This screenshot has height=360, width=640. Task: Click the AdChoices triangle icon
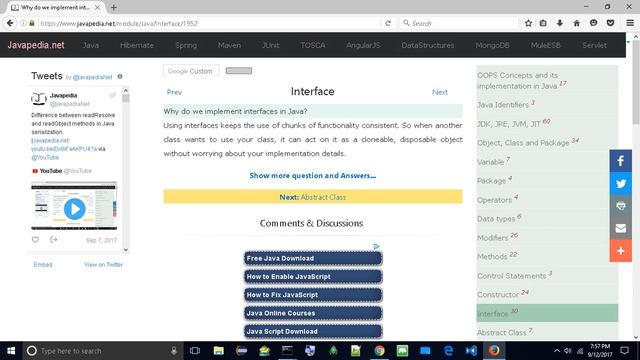click(x=376, y=247)
